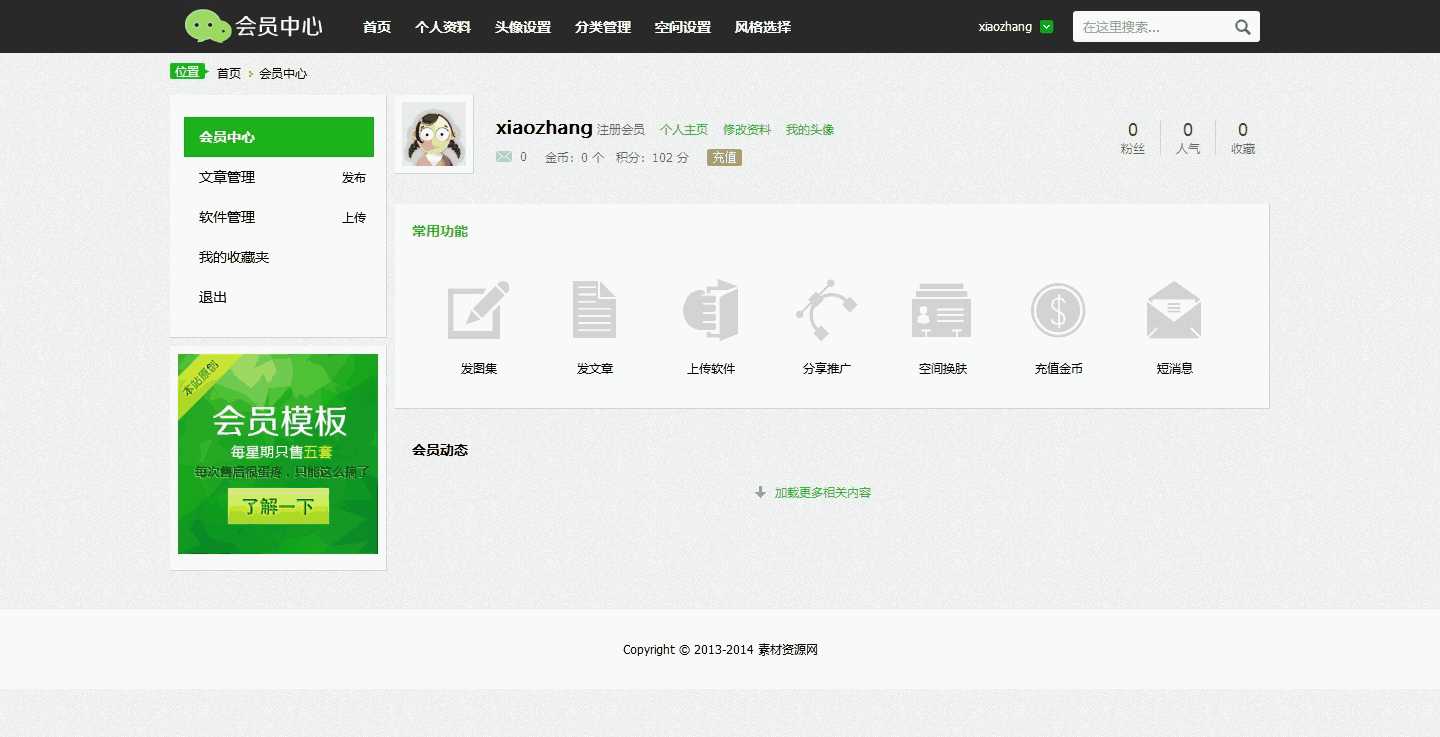Open the 修改资料 link
Viewport: 1440px width, 737px height.
click(x=748, y=129)
